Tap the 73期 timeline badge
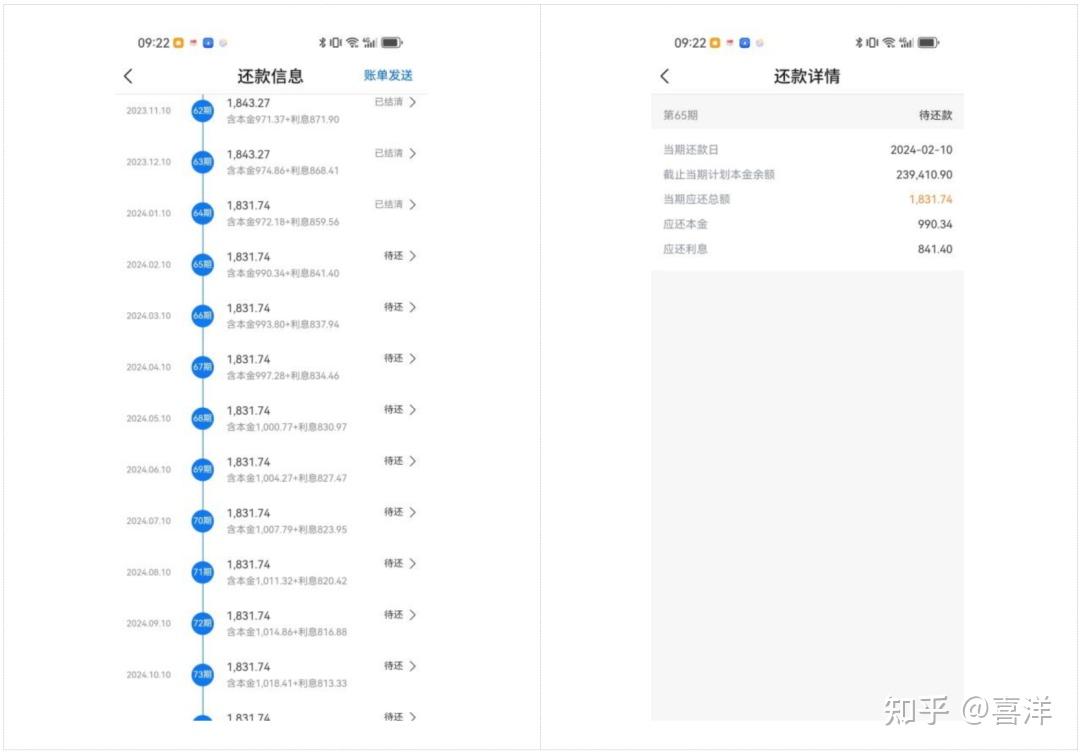 [x=202, y=674]
